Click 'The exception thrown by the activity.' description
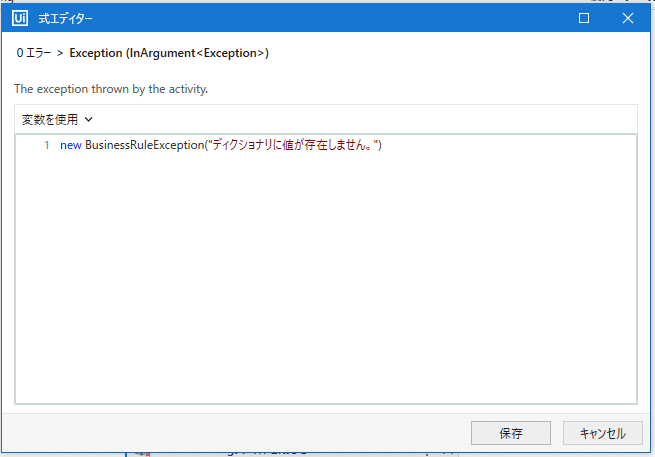 [x=111, y=89]
